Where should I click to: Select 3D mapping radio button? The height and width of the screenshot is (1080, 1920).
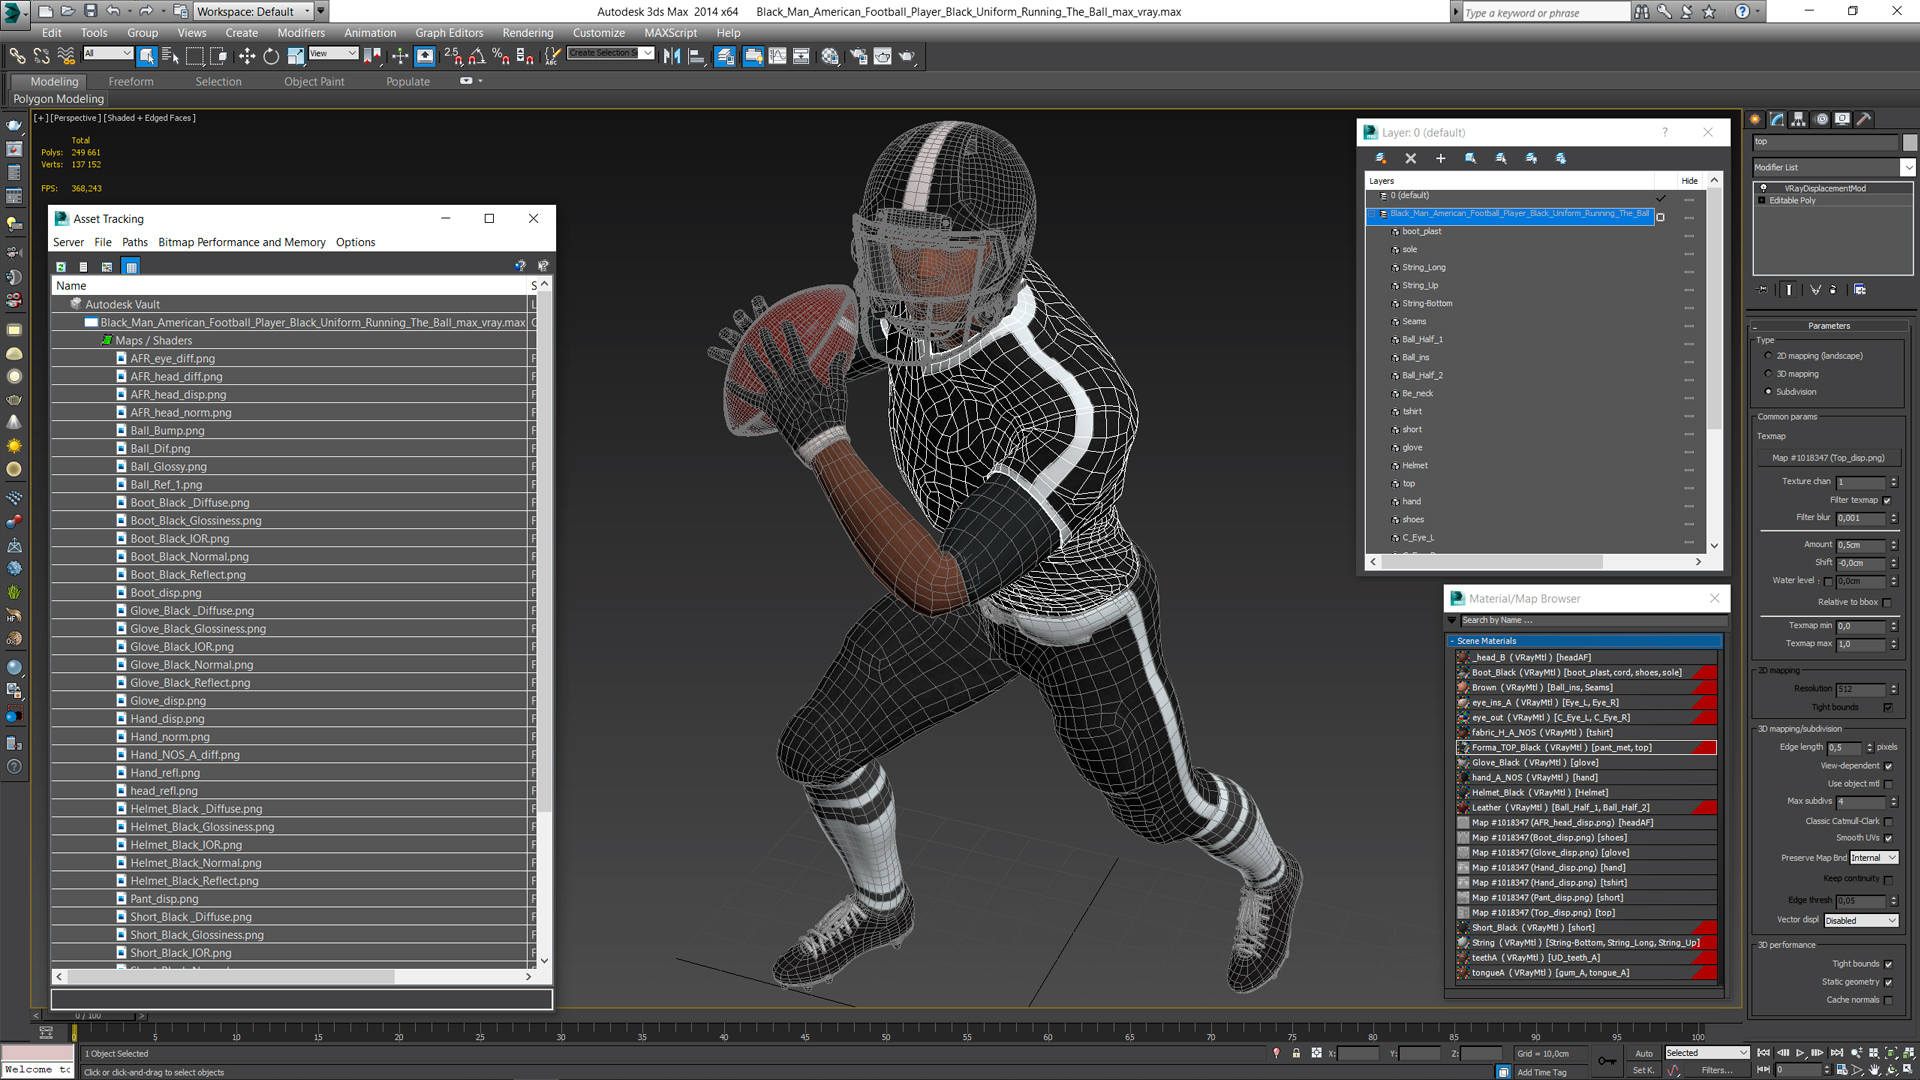click(1768, 374)
